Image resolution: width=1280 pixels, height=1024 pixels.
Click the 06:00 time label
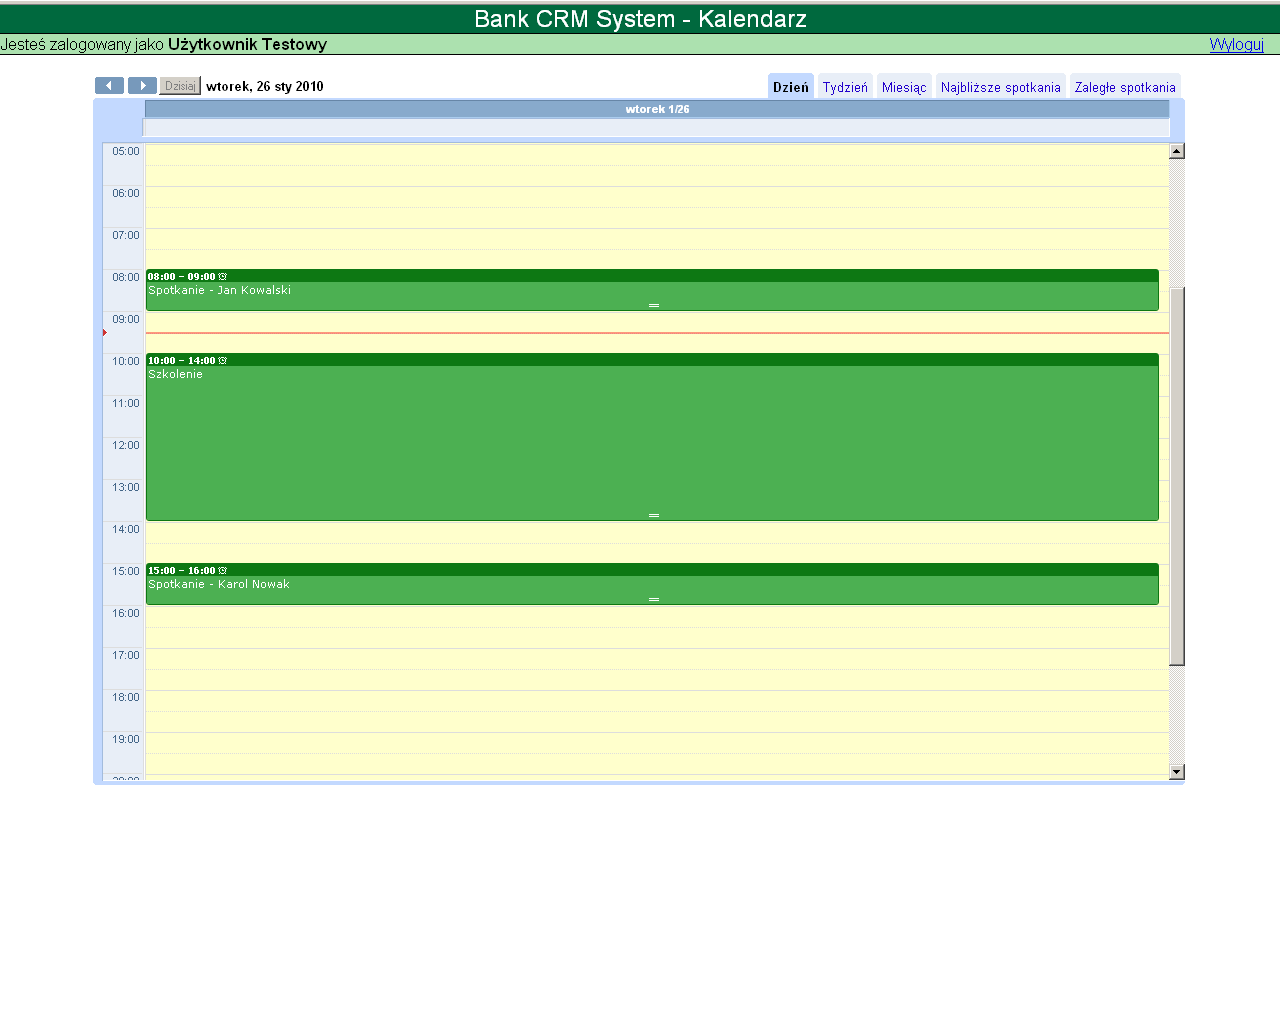click(x=126, y=194)
